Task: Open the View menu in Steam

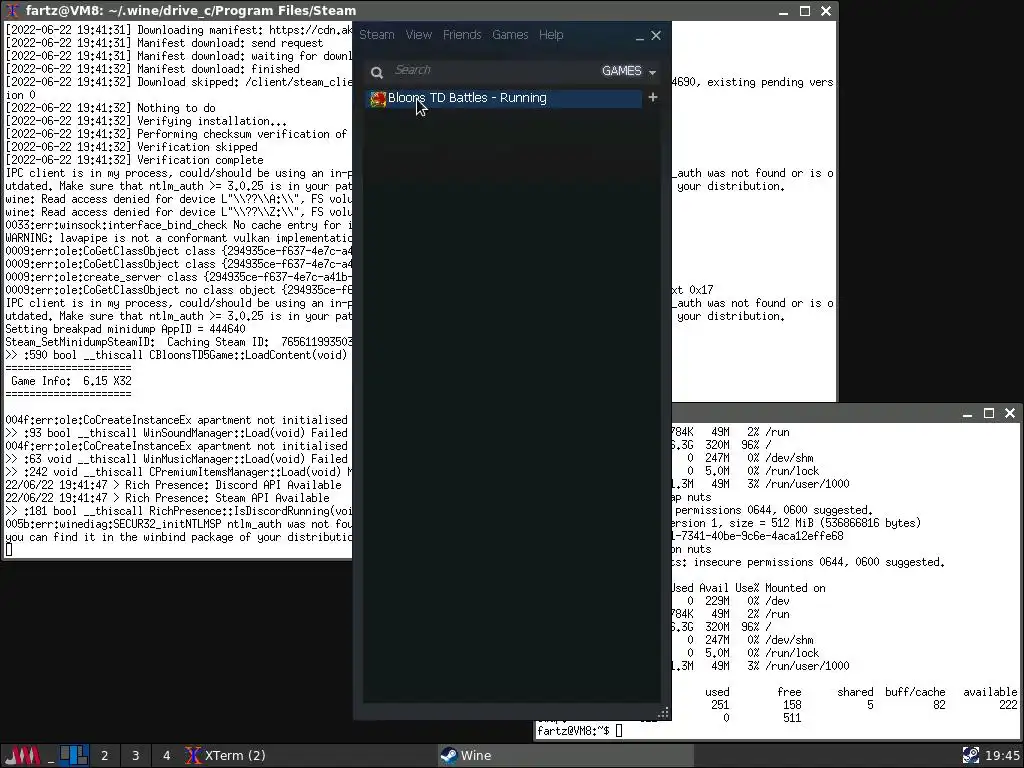Action: [x=419, y=35]
